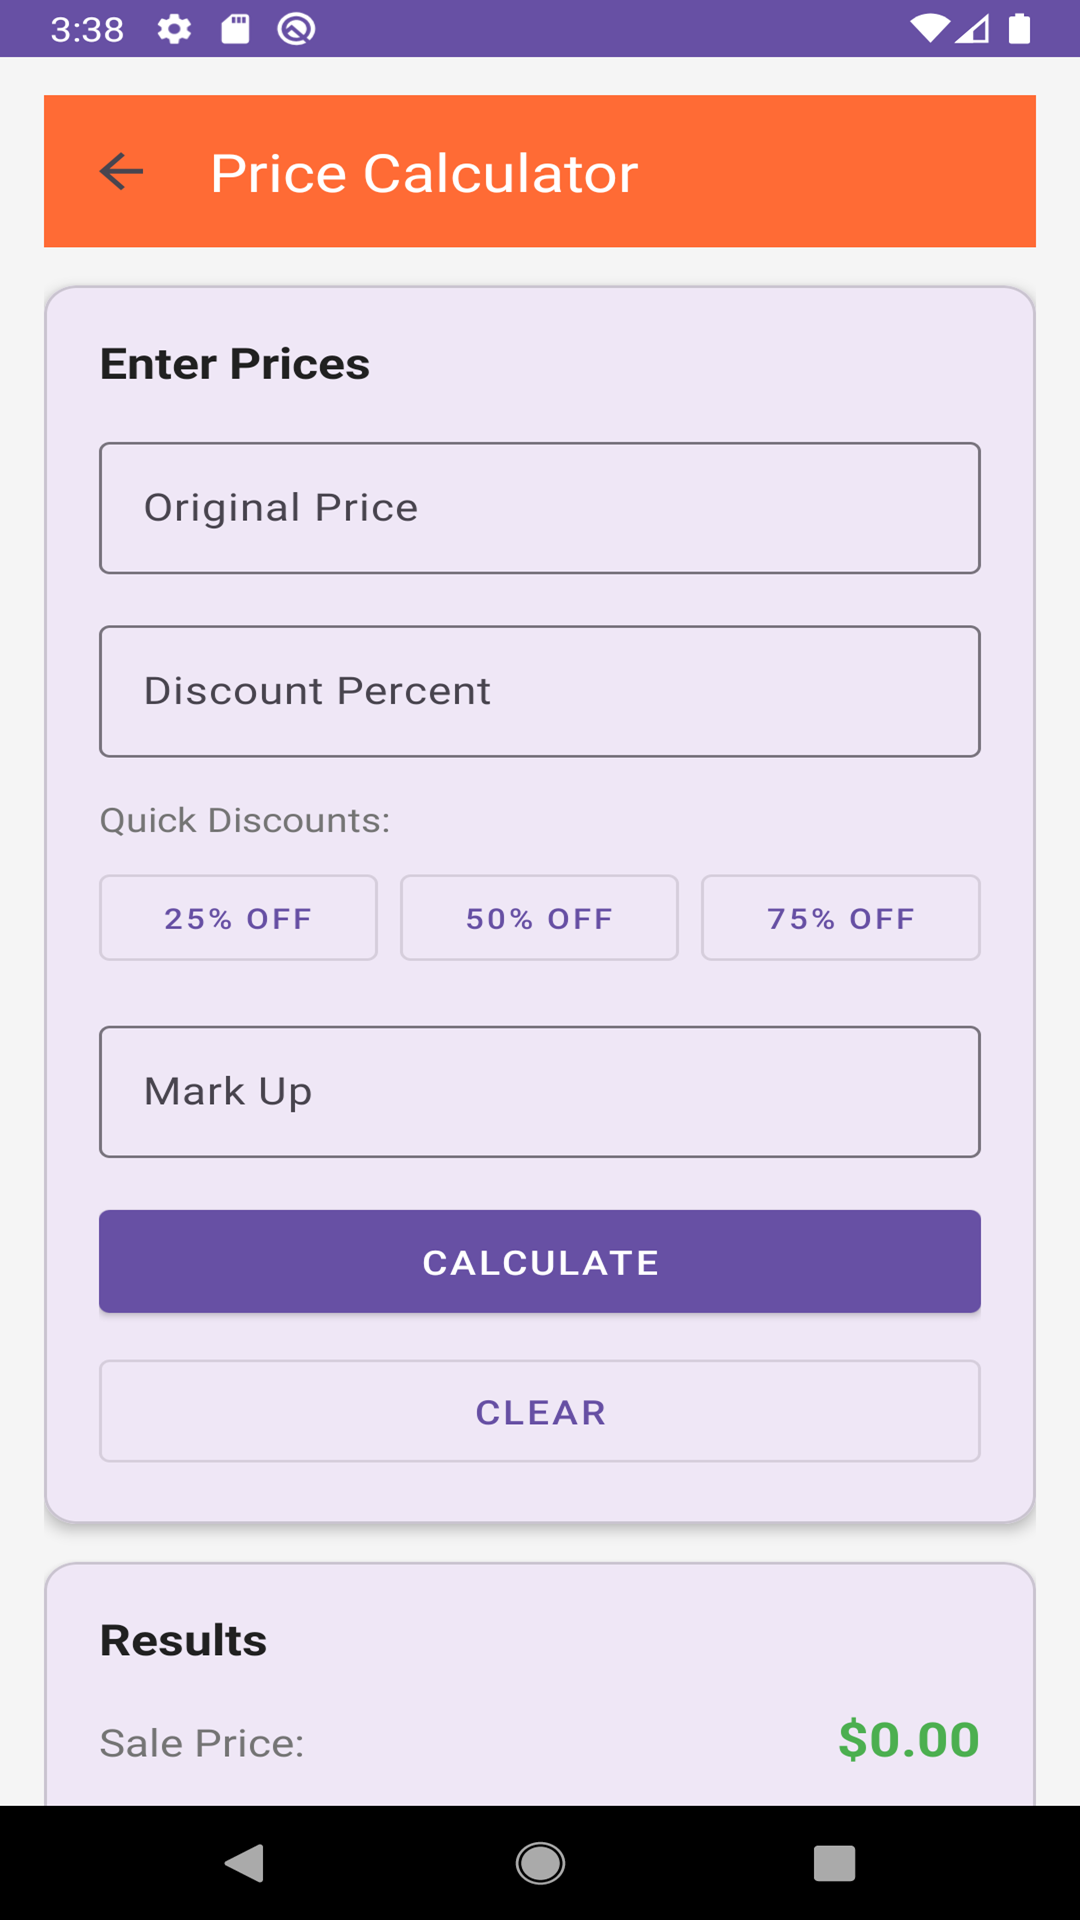
Task: Tap the cellular signal status icon
Action: click(973, 29)
